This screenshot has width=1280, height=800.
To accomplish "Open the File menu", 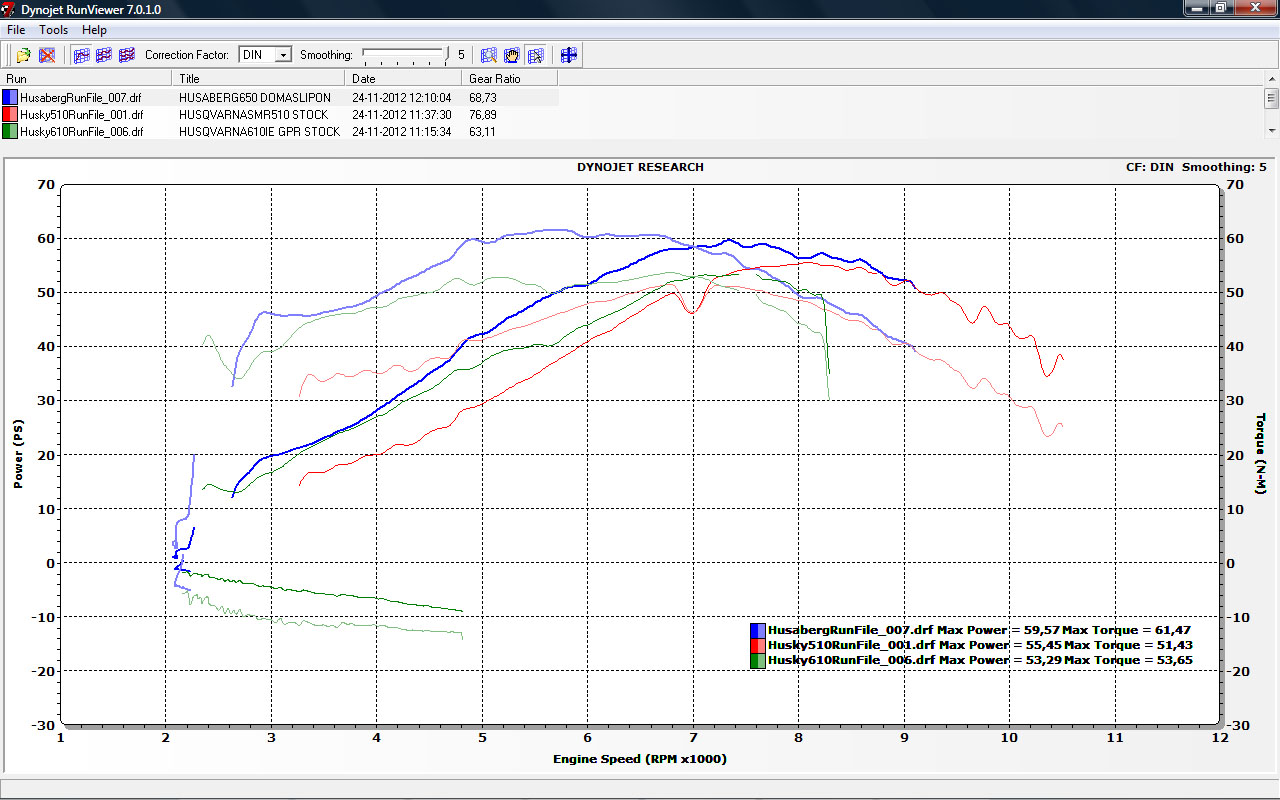I will click(16, 30).
